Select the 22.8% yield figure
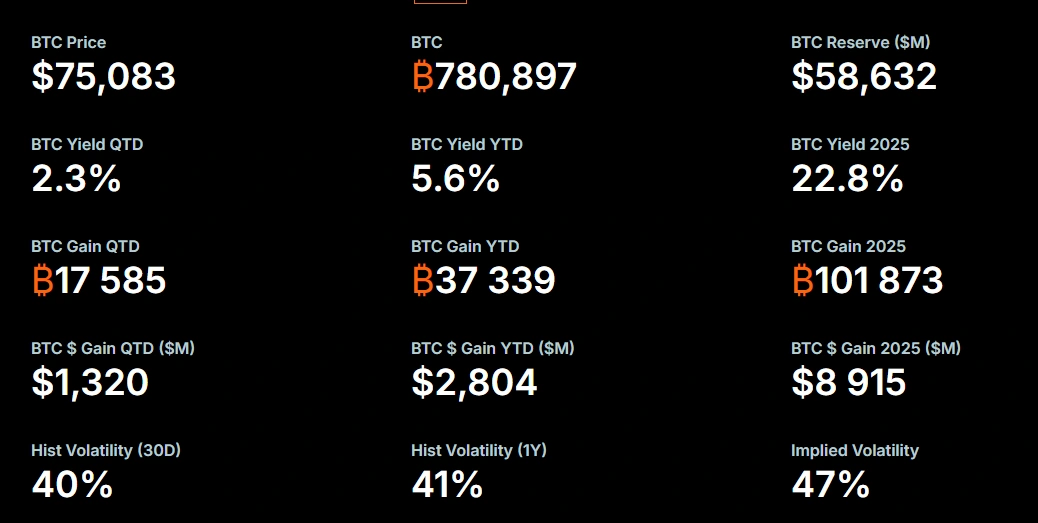This screenshot has height=523, width=1038. [847, 179]
